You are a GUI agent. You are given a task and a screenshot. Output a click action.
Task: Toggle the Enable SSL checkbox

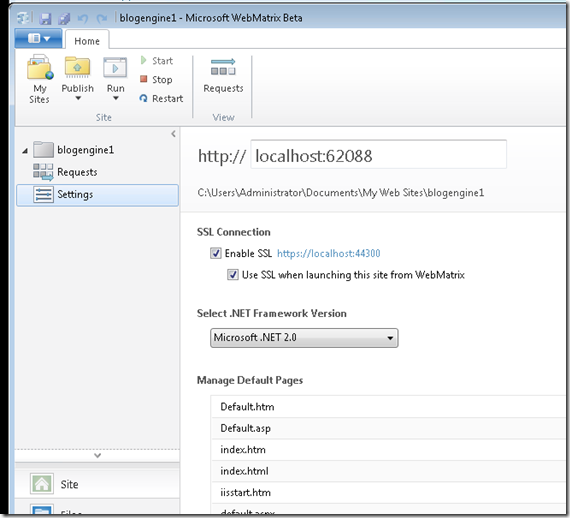[x=216, y=253]
